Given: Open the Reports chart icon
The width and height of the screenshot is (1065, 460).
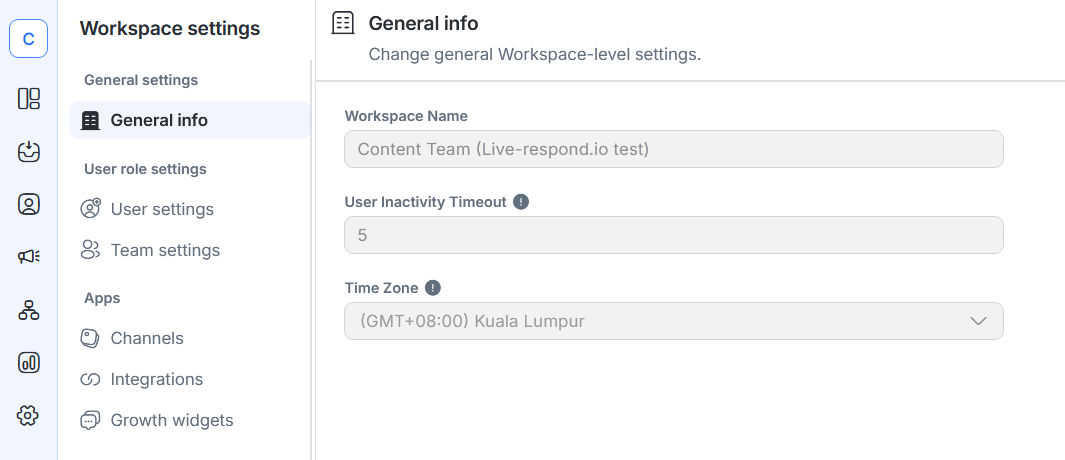Looking at the screenshot, I should pos(28,363).
